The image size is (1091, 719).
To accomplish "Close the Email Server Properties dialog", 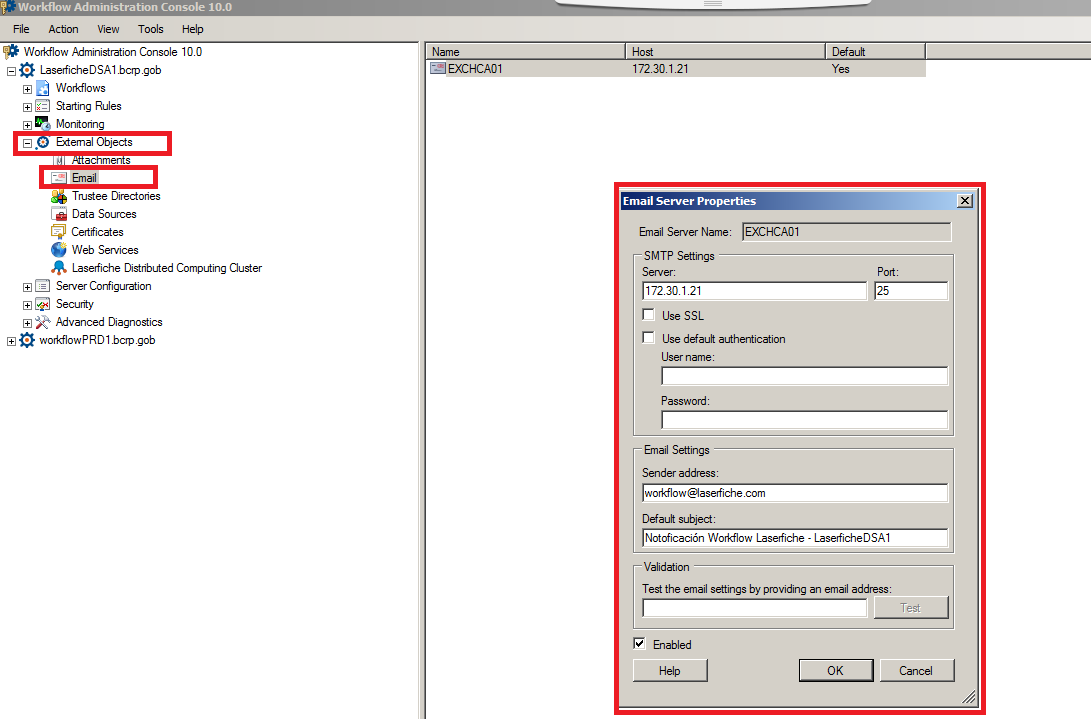I will click(964, 201).
